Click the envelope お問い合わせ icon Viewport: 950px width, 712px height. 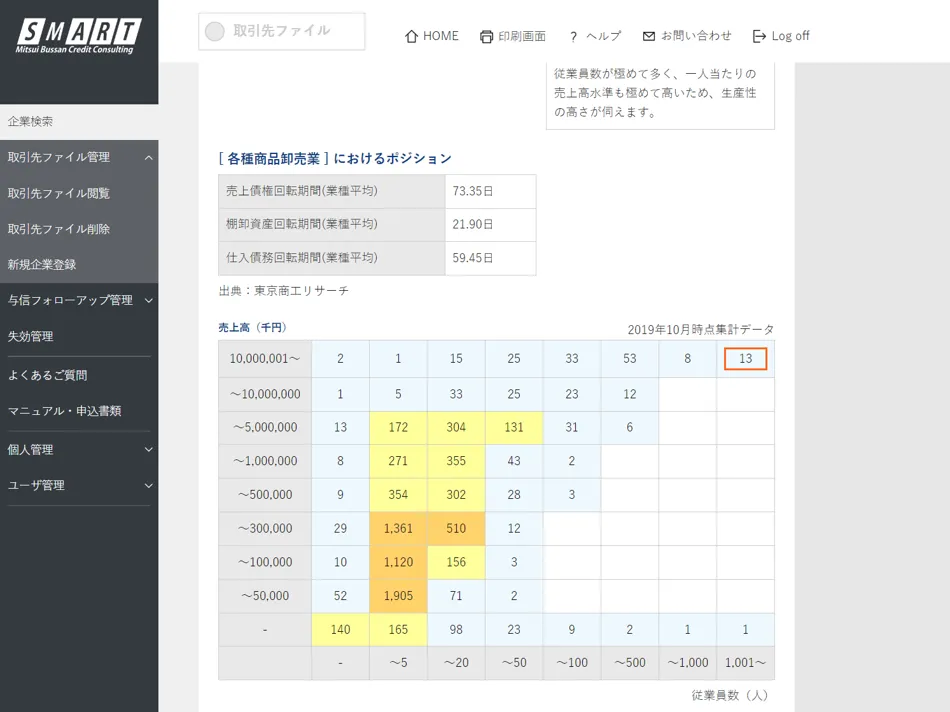tap(649, 36)
